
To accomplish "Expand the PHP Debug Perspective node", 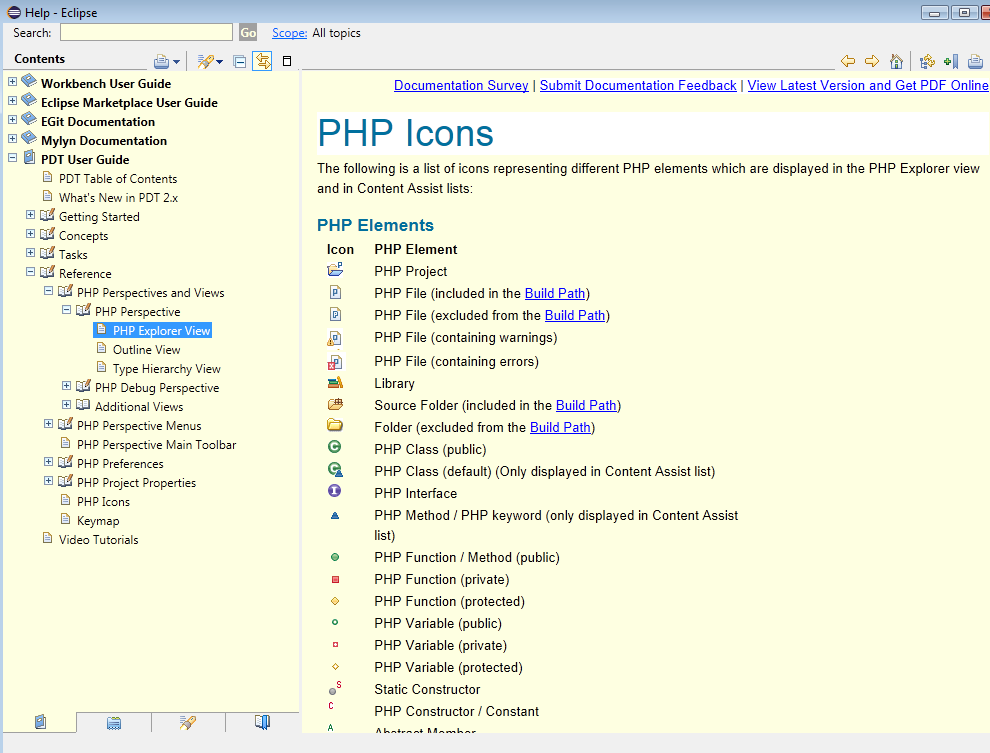I will 66,385.
